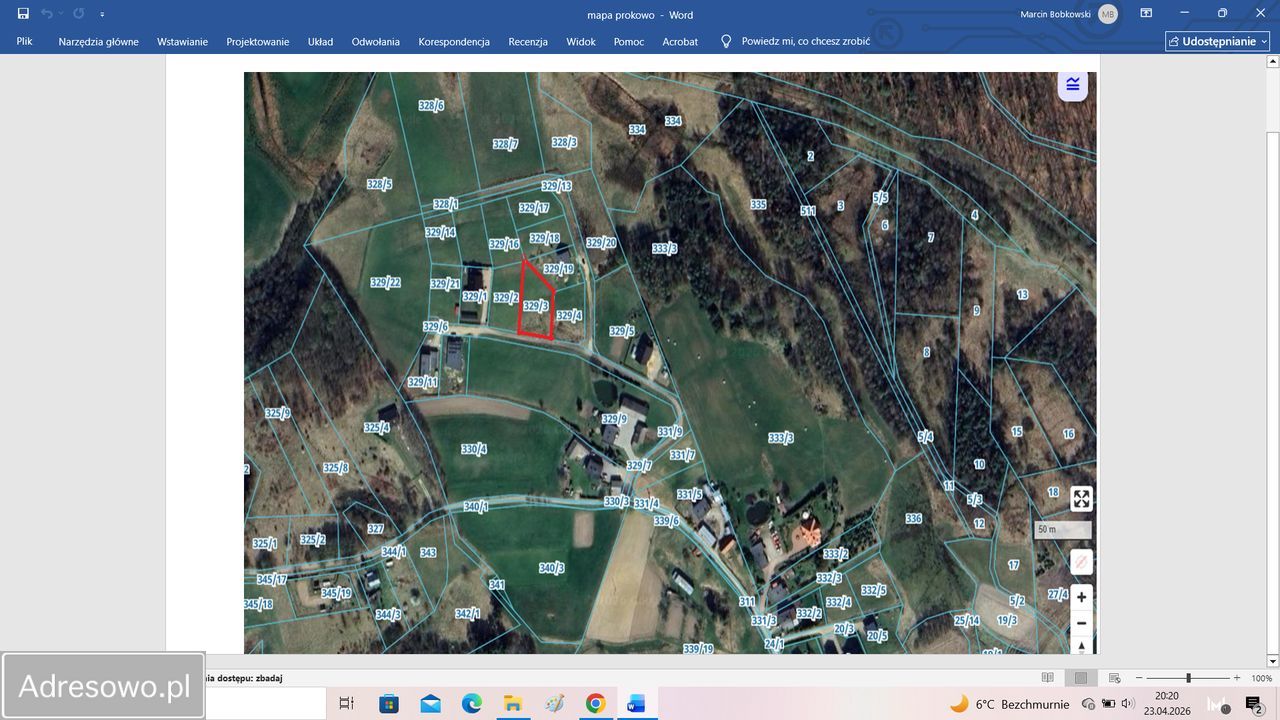This screenshot has height=720, width=1280.
Task: Open File Explorer from taskbar
Action: (x=513, y=704)
